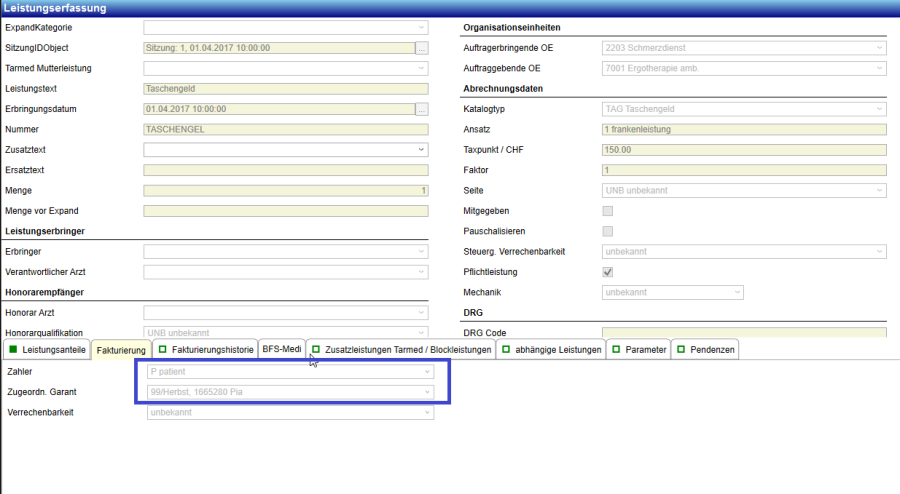Click the square icon on Fakturierungshistorie tab
This screenshot has height=494, width=900.
pyautogui.click(x=162, y=350)
